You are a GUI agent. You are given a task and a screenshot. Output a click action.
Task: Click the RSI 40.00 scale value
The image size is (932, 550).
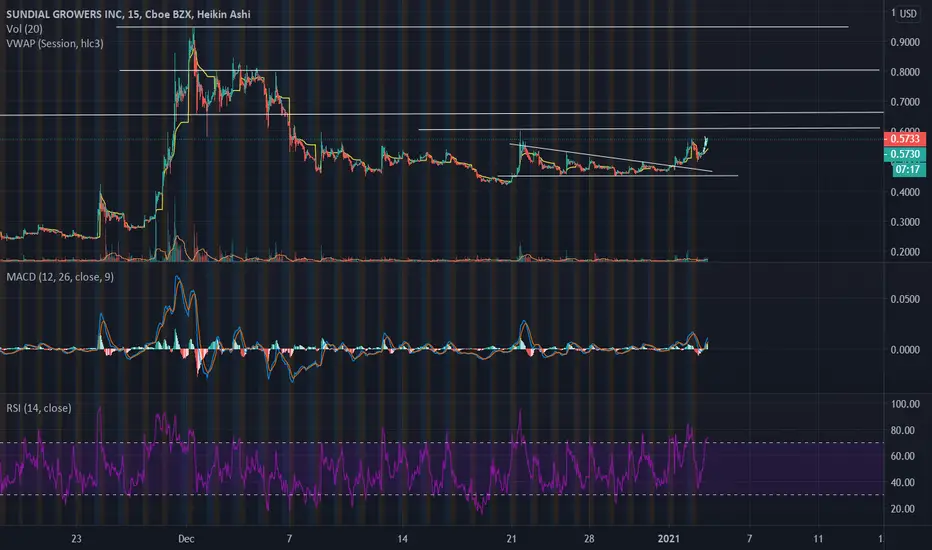pyautogui.click(x=903, y=483)
